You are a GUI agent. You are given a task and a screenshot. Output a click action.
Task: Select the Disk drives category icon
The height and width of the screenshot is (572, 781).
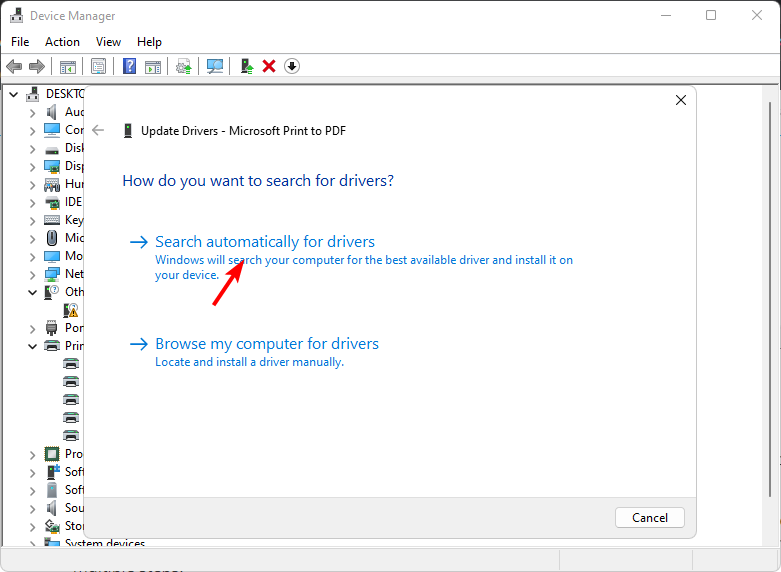click(x=52, y=149)
